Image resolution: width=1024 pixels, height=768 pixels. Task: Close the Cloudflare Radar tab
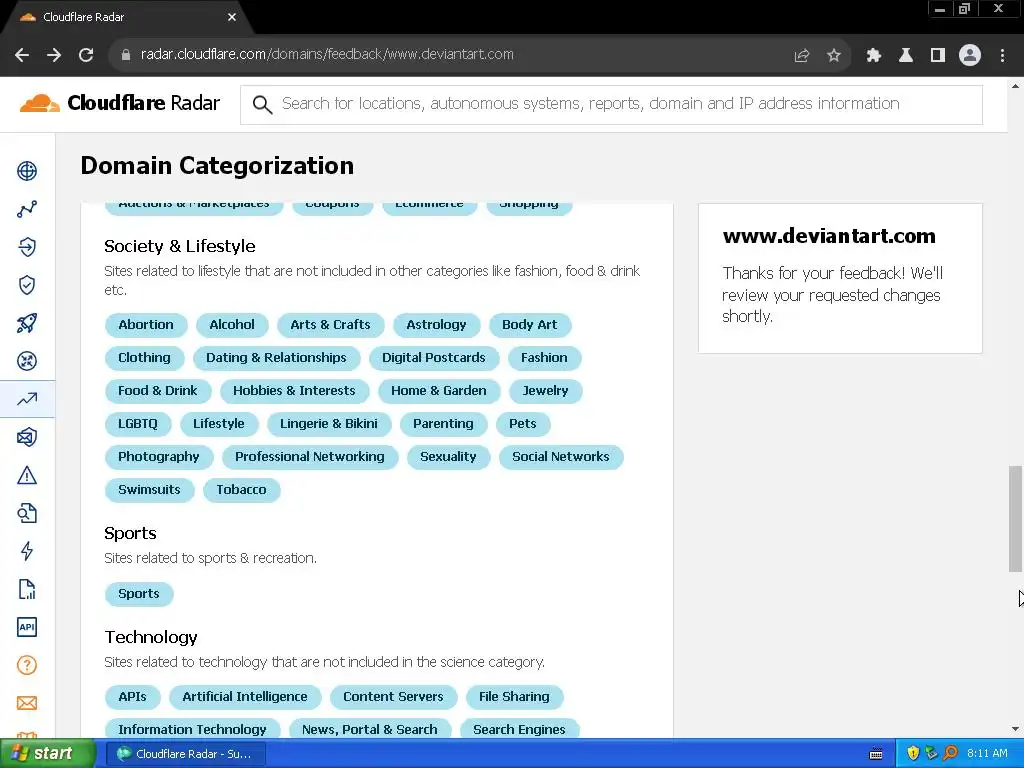tap(232, 17)
